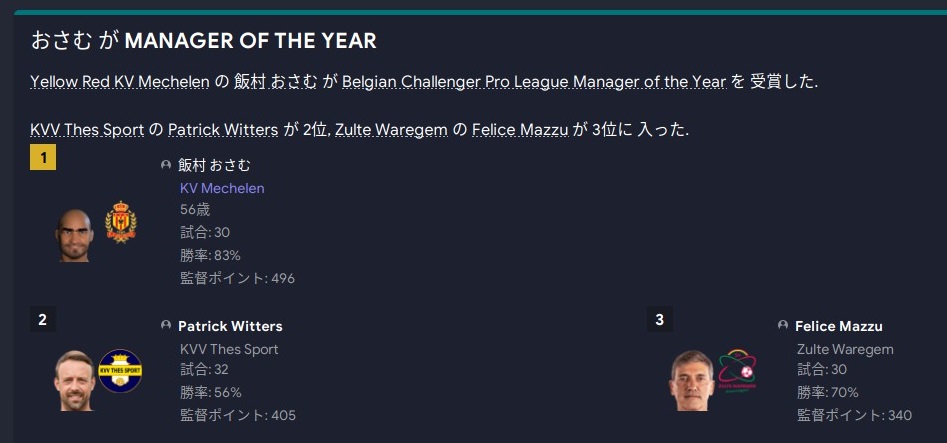Follow Zulte Waregem link in the summary
Image resolution: width=947 pixels, height=443 pixels.
click(391, 129)
